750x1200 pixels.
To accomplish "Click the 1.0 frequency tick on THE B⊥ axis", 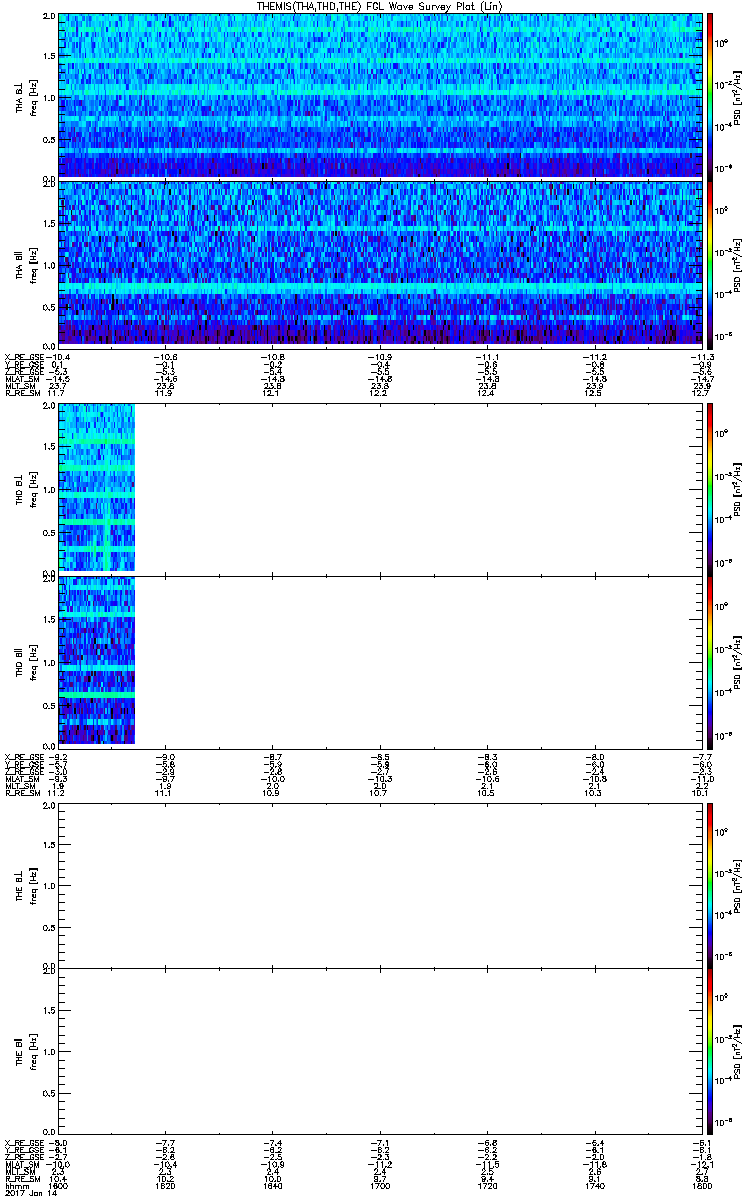I will click(x=48, y=886).
